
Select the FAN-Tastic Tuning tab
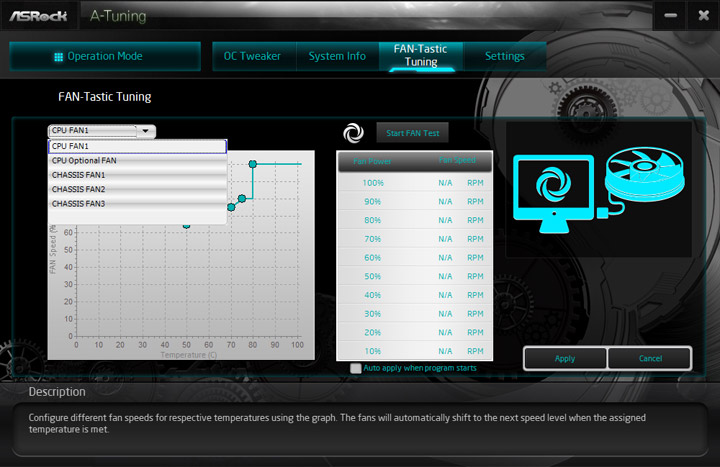pyautogui.click(x=421, y=56)
